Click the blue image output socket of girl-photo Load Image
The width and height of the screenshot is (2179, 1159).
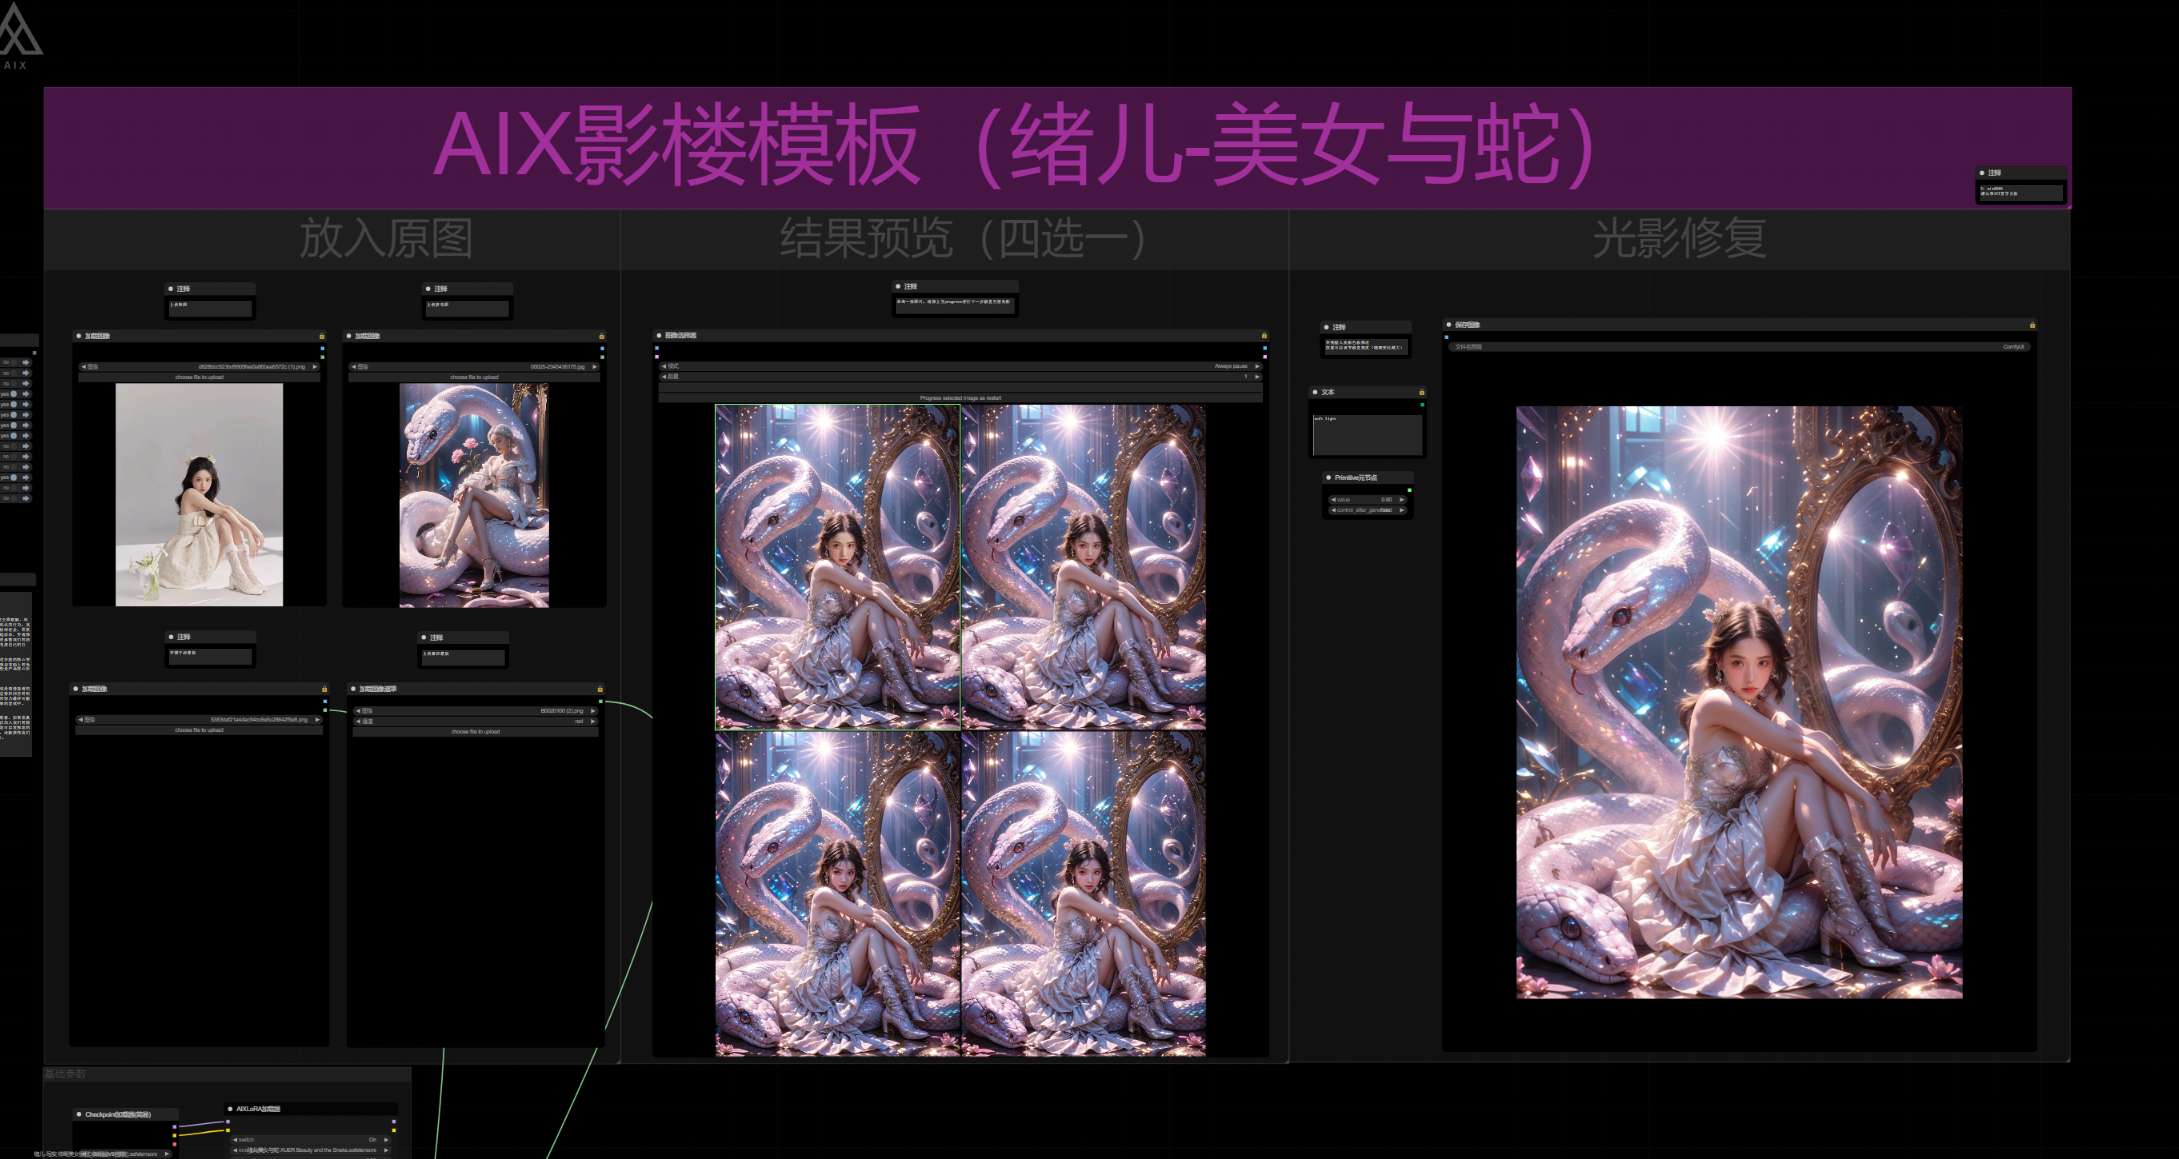click(322, 348)
